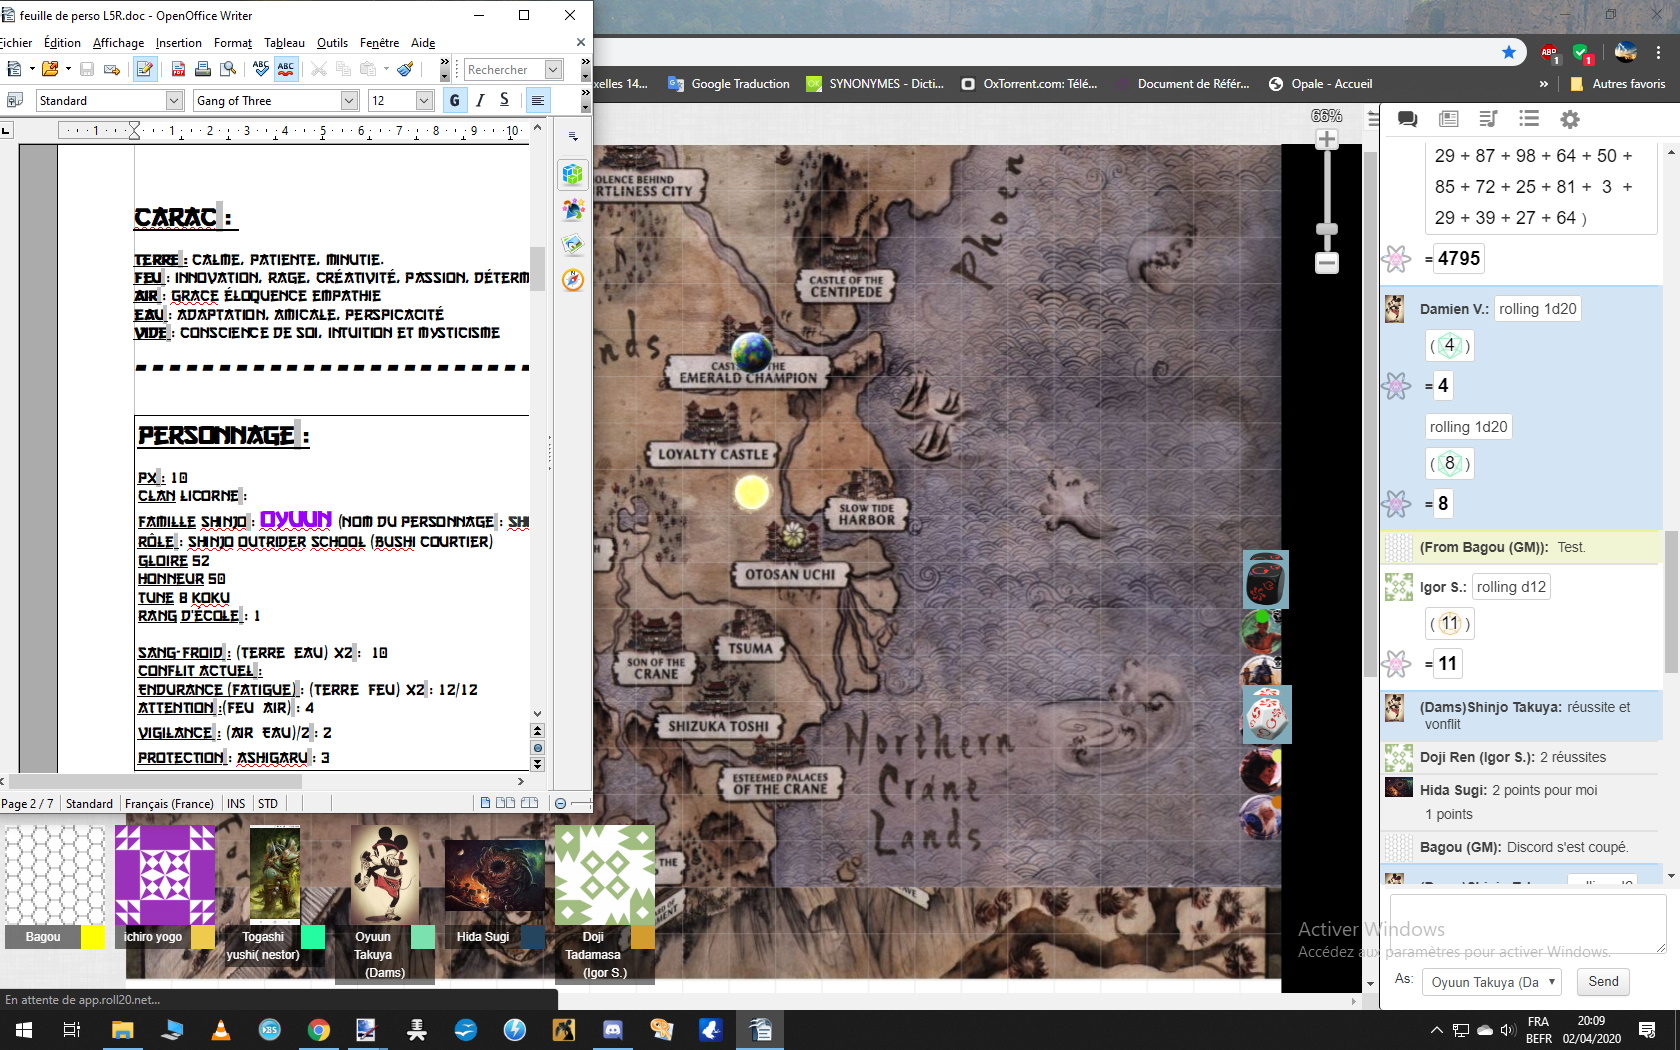The height and width of the screenshot is (1050, 1680).
Task: Open Affichage menu
Action: pos(118,43)
